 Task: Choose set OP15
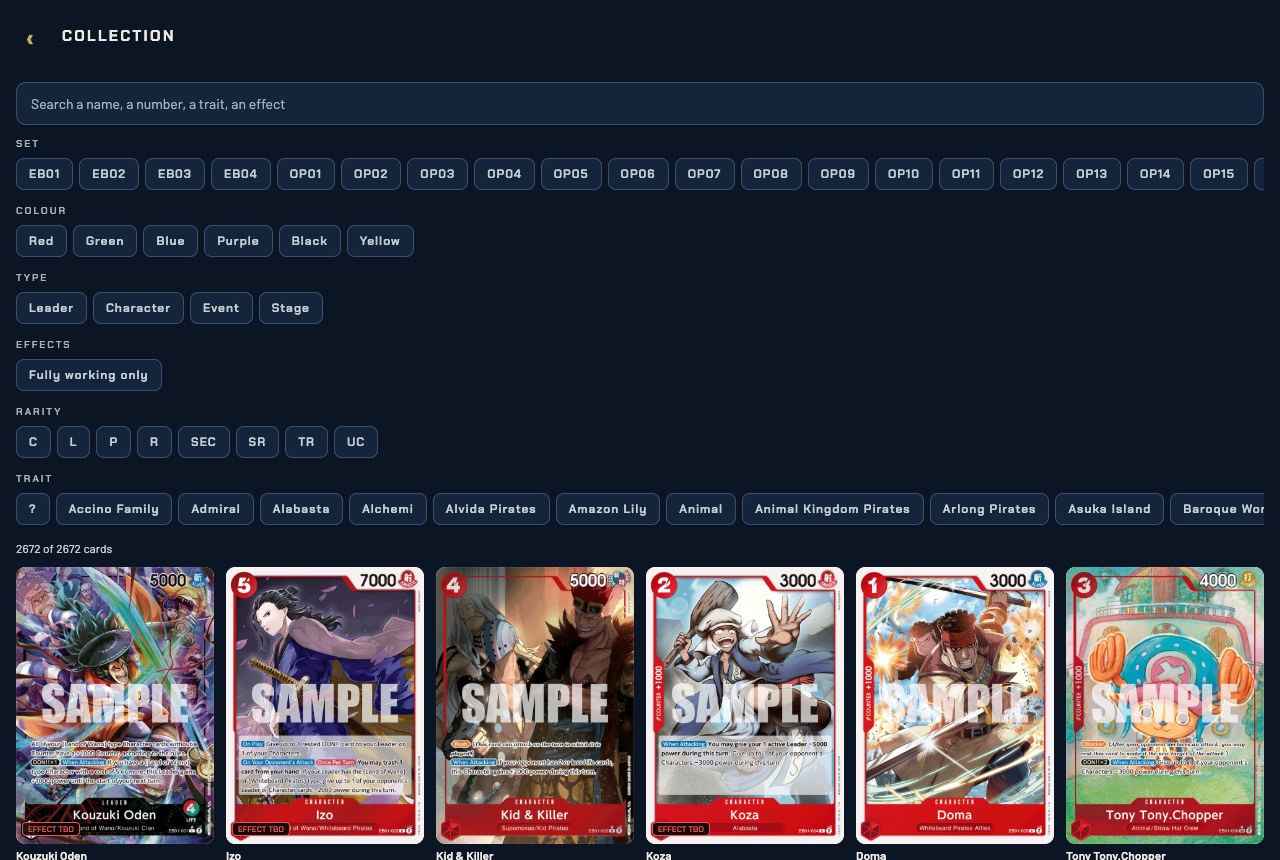point(1219,174)
